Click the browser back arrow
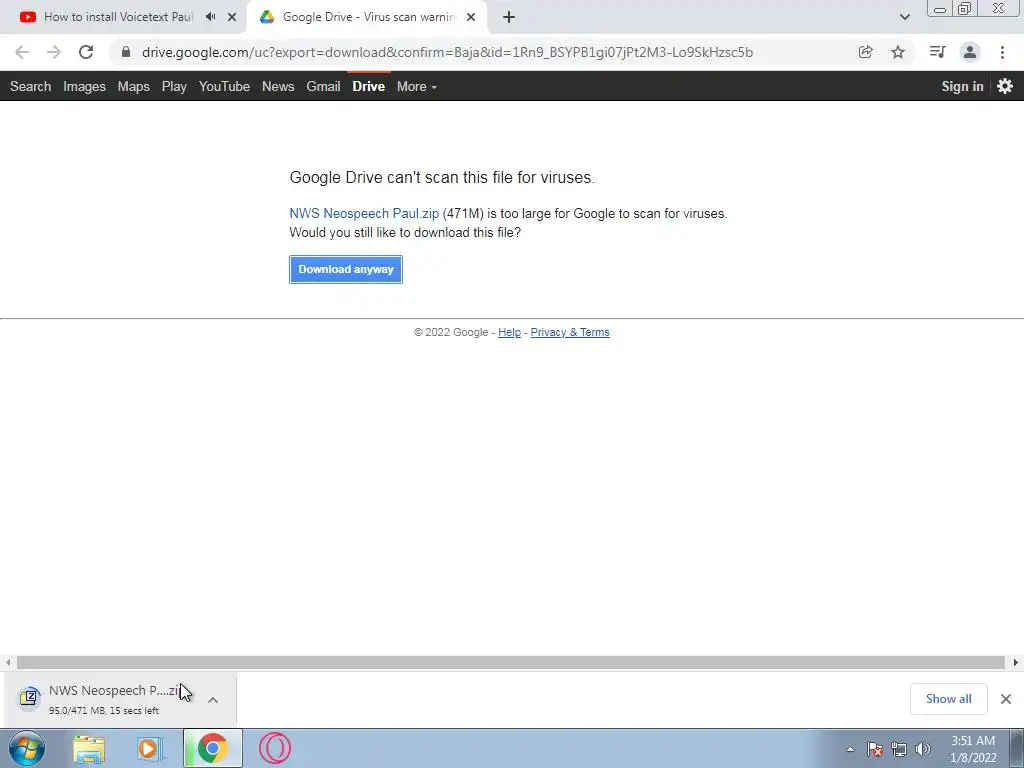Image resolution: width=1024 pixels, height=768 pixels. [x=22, y=52]
